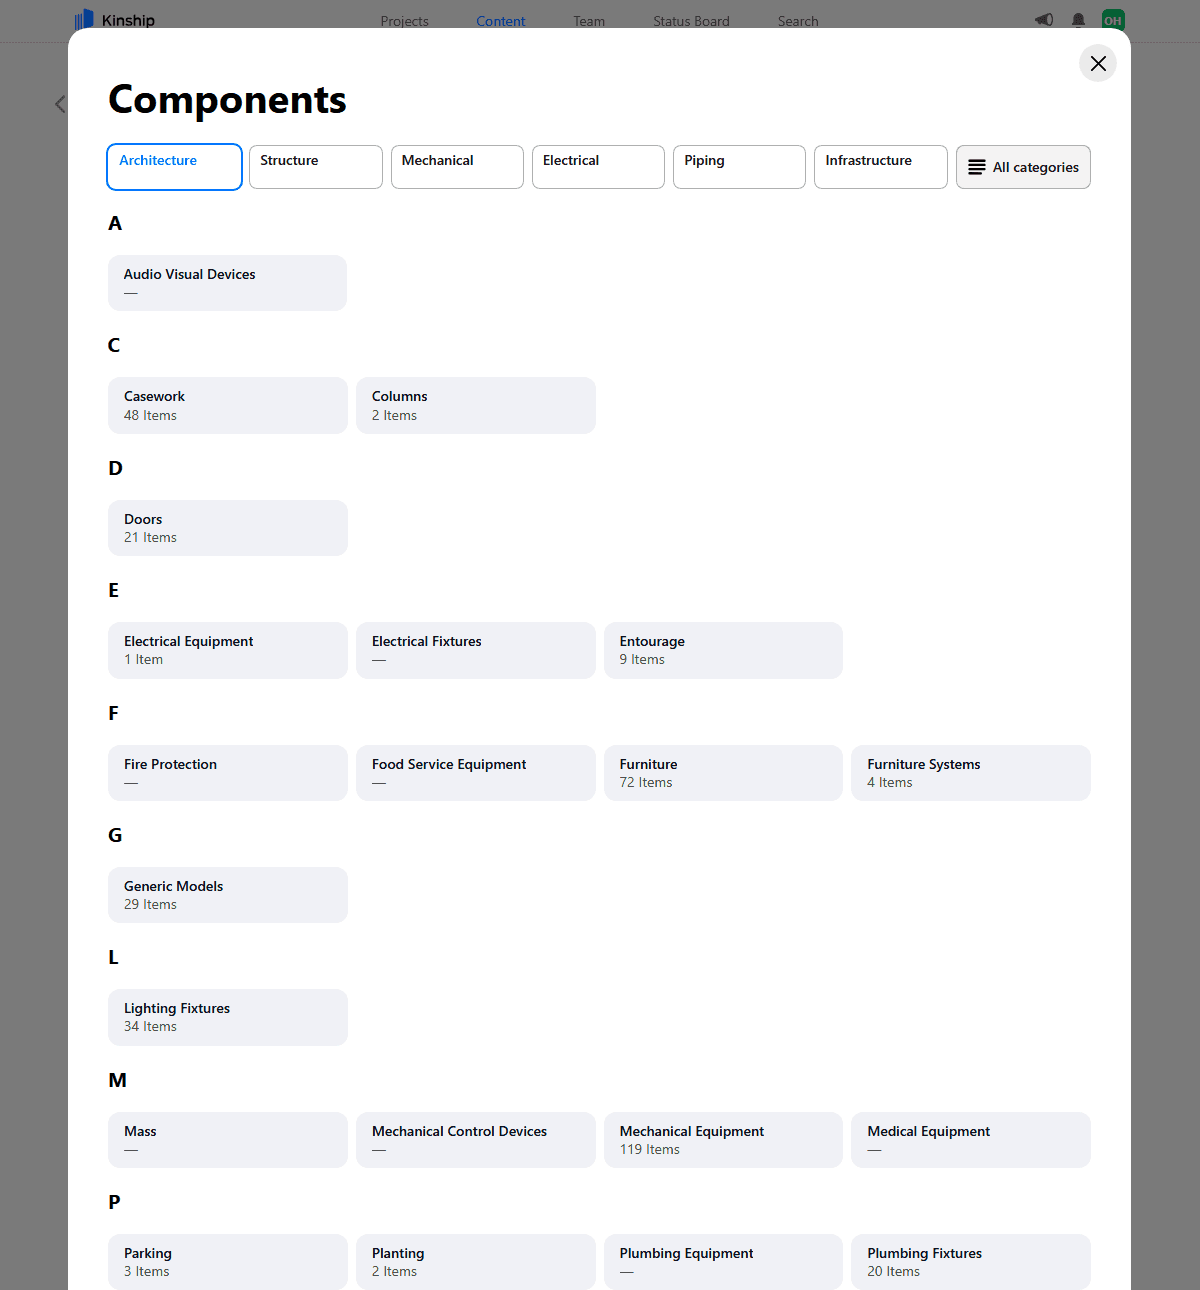Open the announcements megaphone icon

pyautogui.click(x=1043, y=19)
